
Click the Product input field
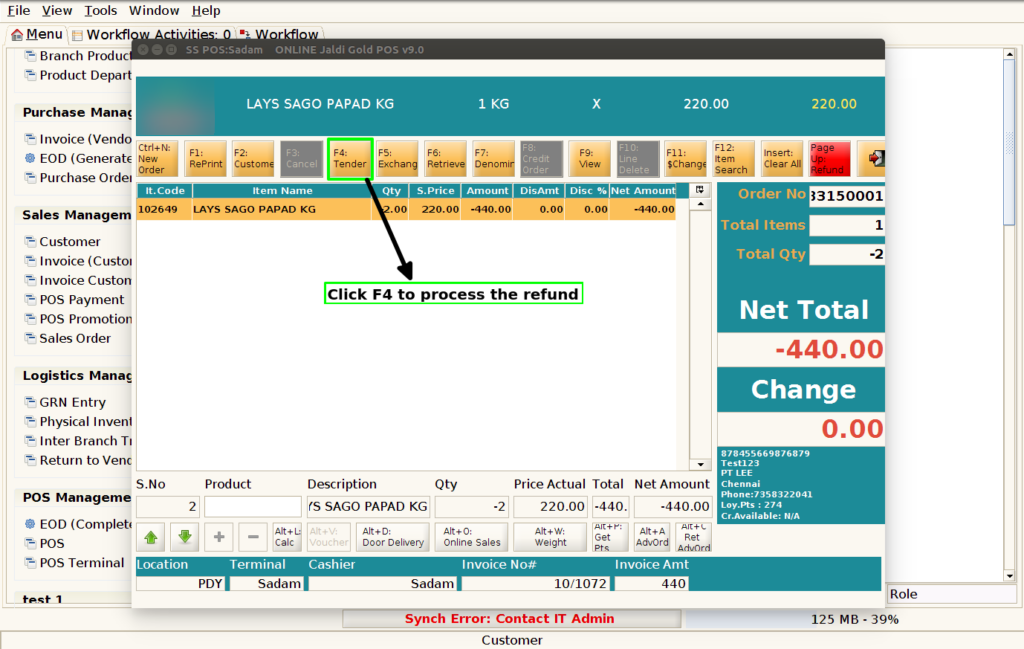[x=253, y=507]
